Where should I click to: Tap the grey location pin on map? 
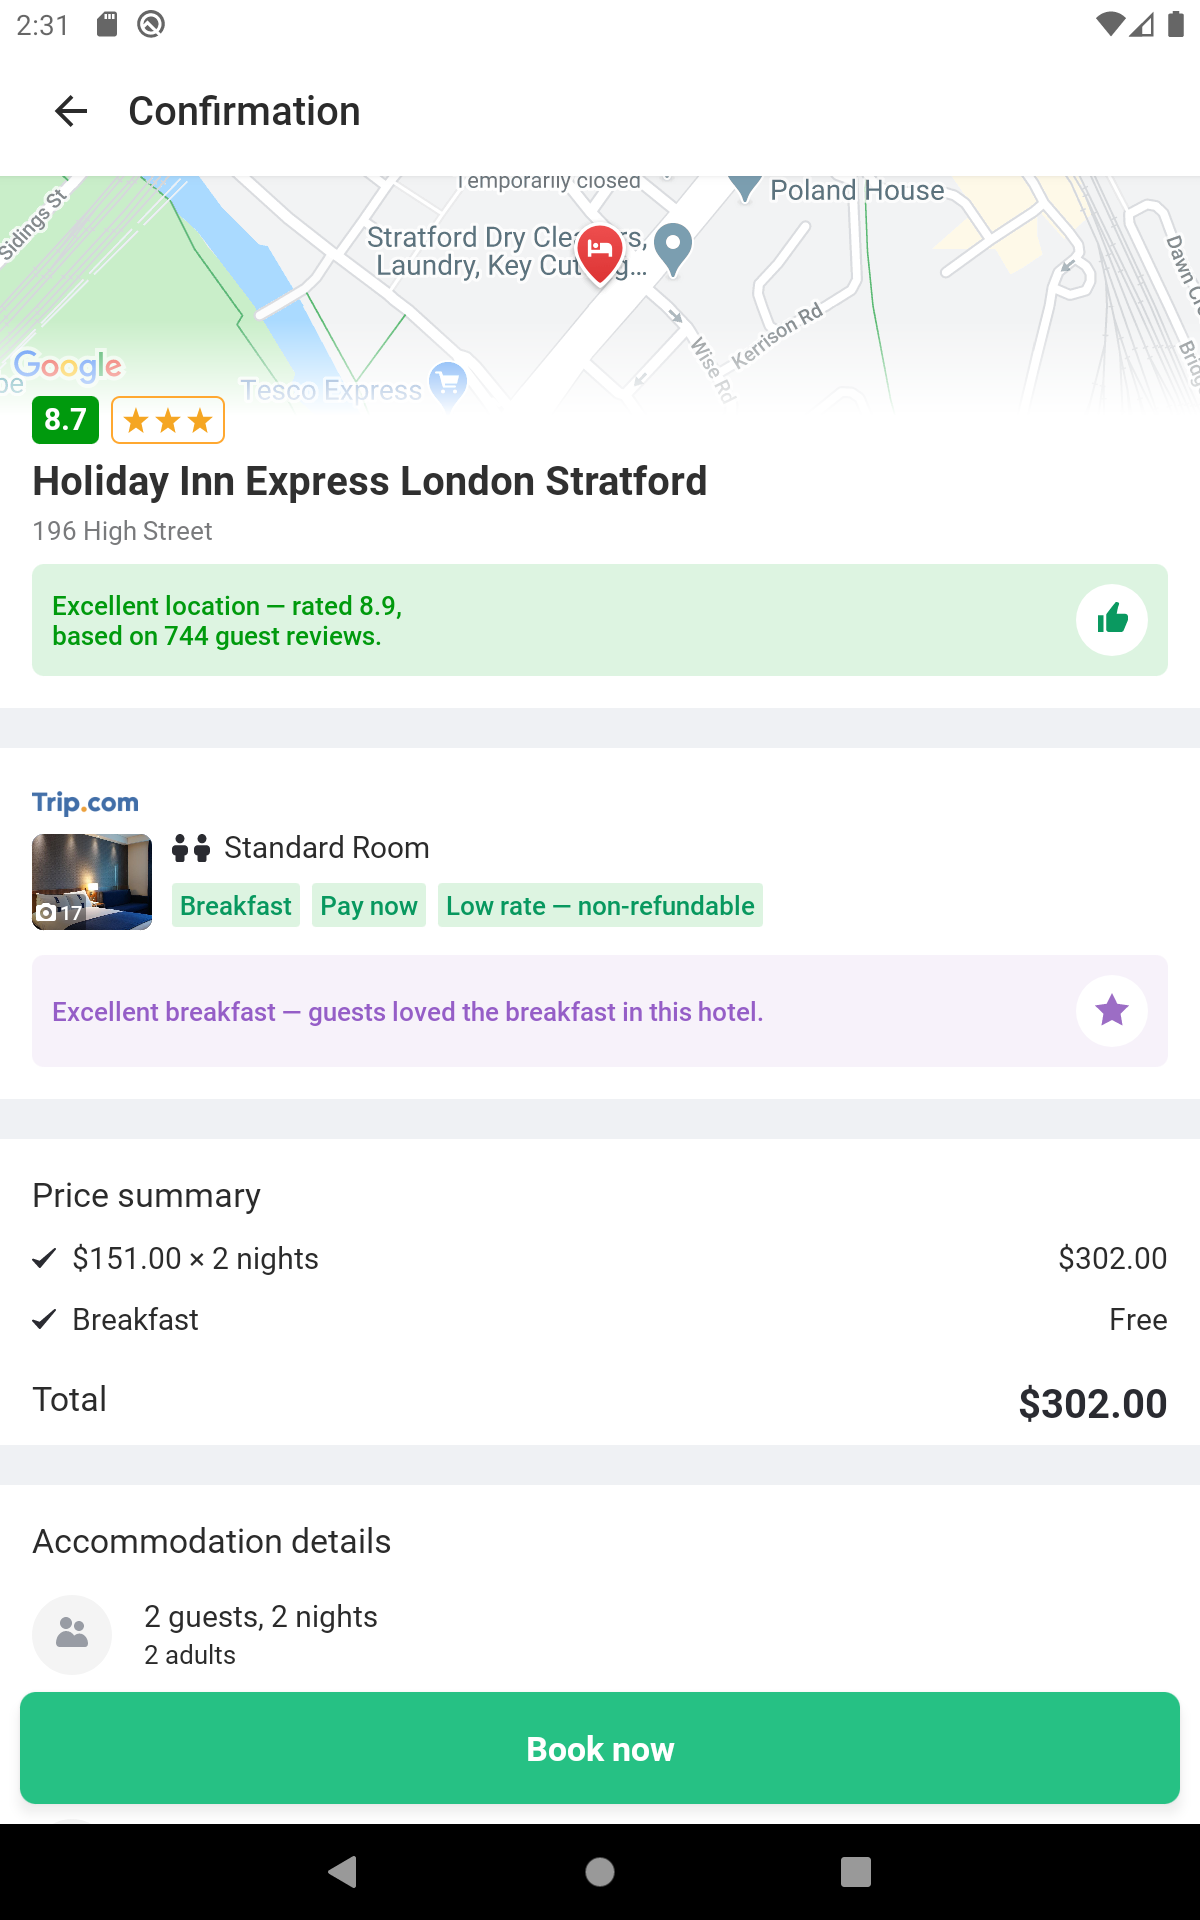(673, 247)
